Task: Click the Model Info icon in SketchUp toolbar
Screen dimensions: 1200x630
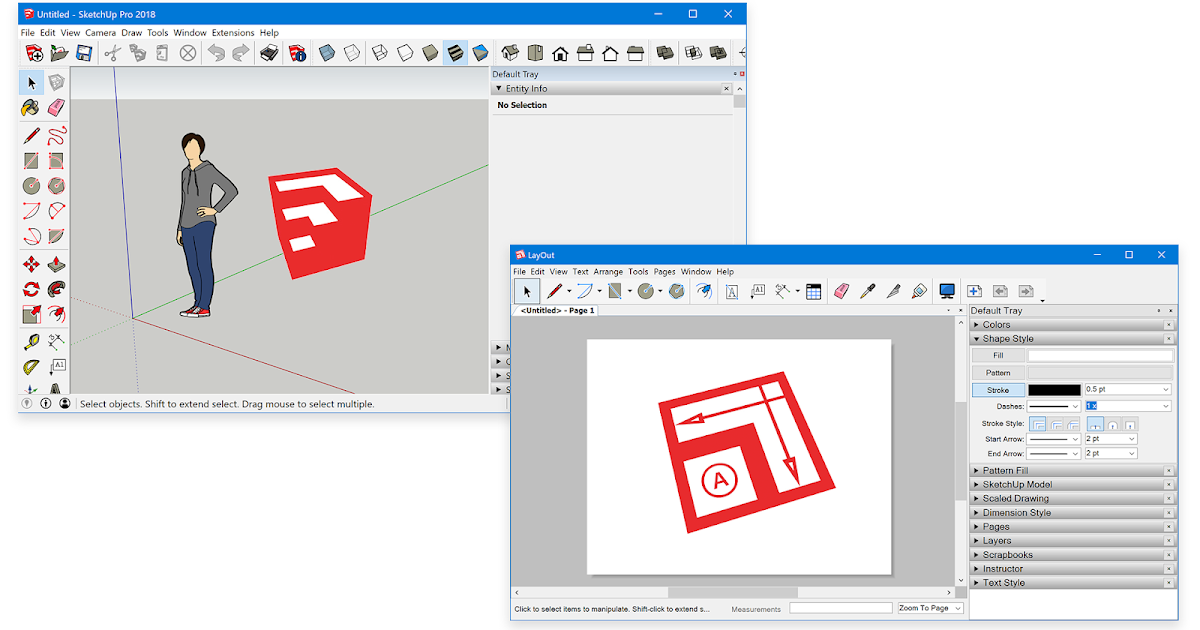Action: click(x=297, y=53)
